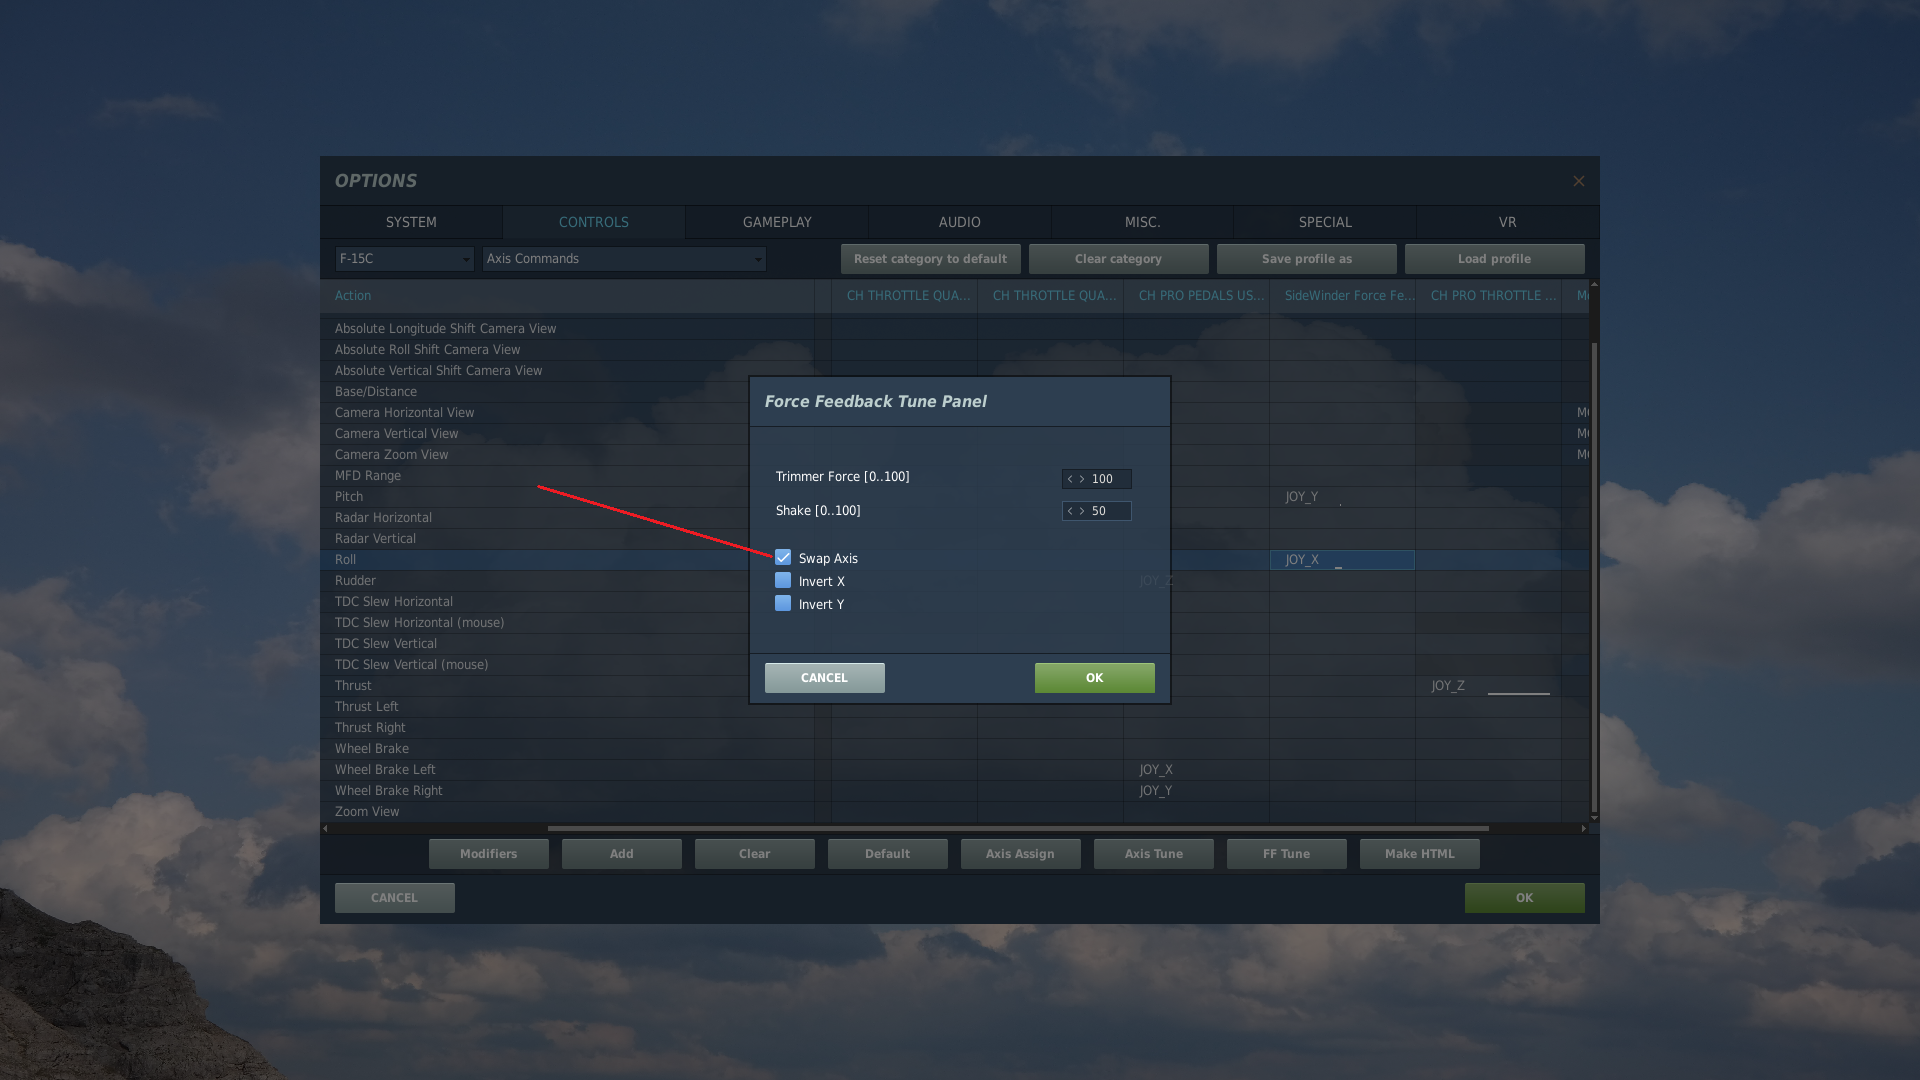Decrease Trimmer Force with left arrow
Viewport: 1920px width, 1080px height.
coord(1070,479)
